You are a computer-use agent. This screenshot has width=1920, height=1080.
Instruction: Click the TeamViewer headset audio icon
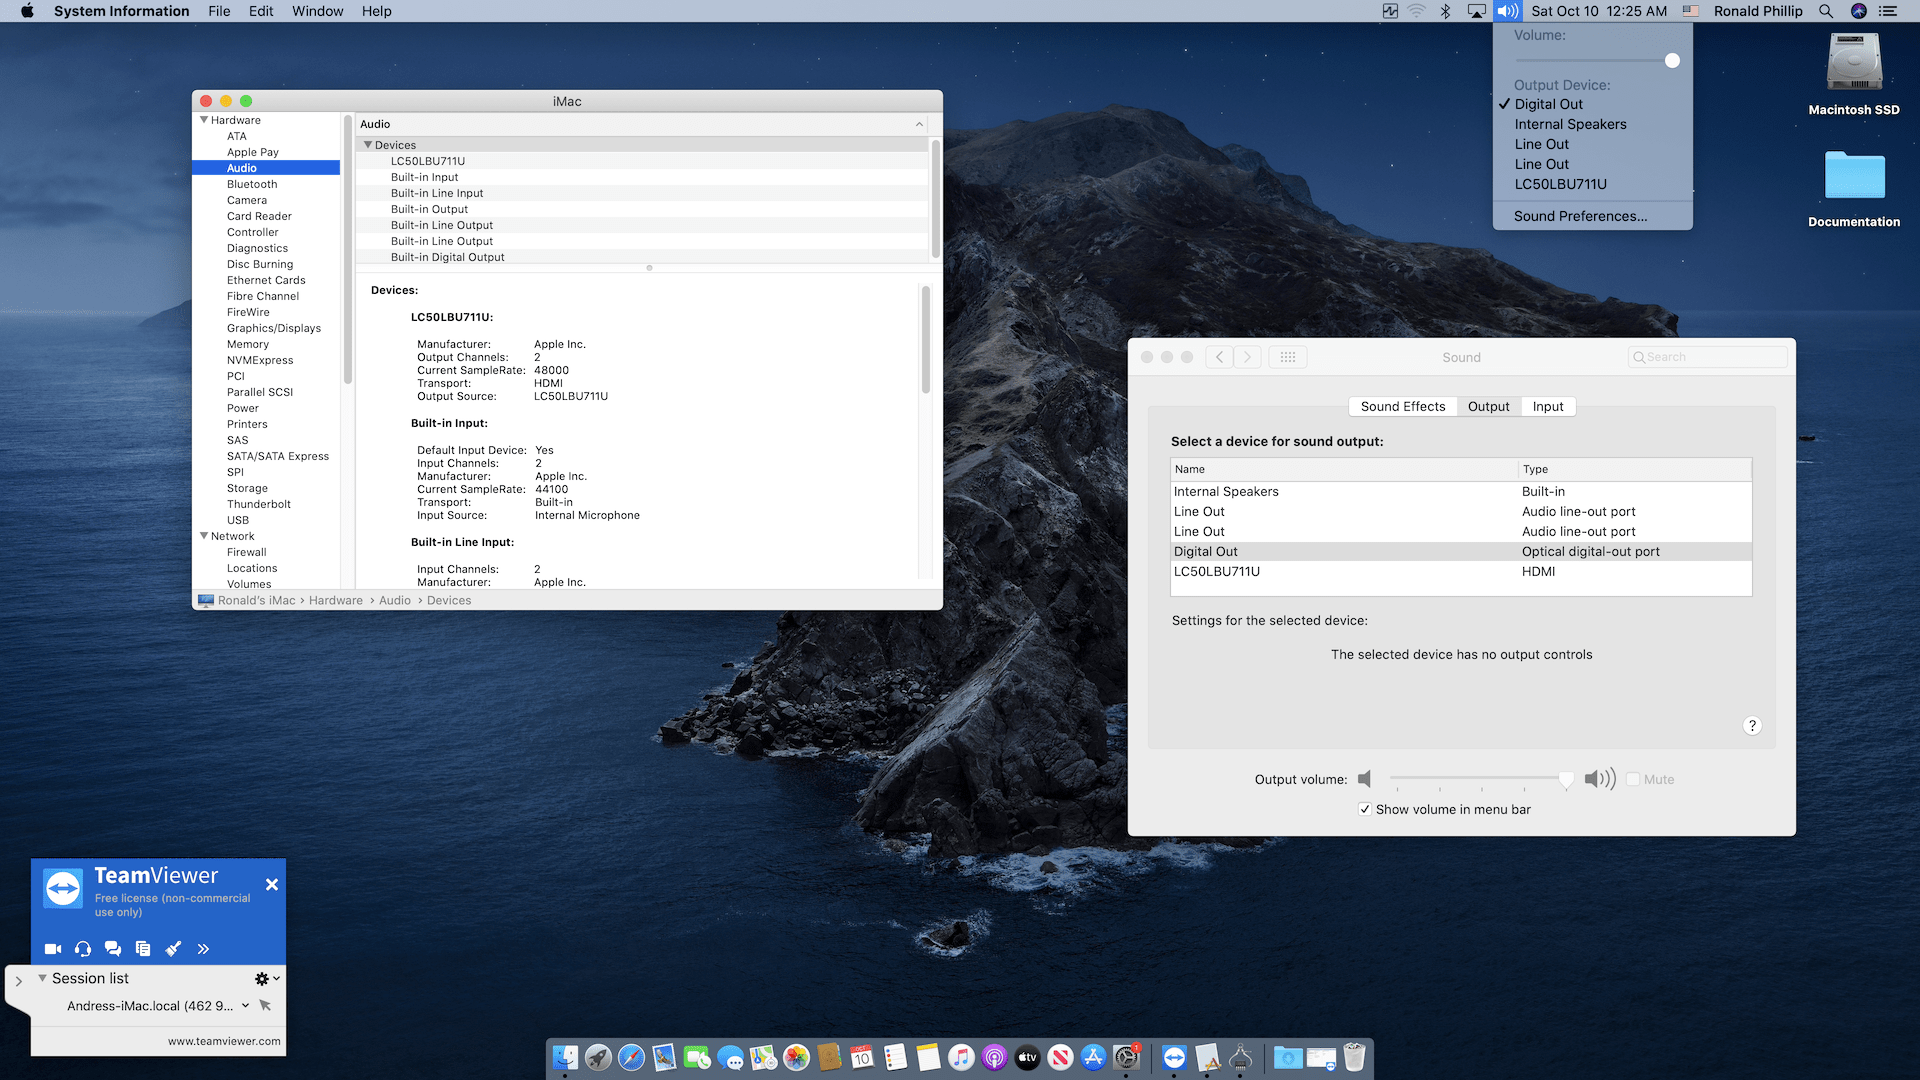tap(83, 949)
